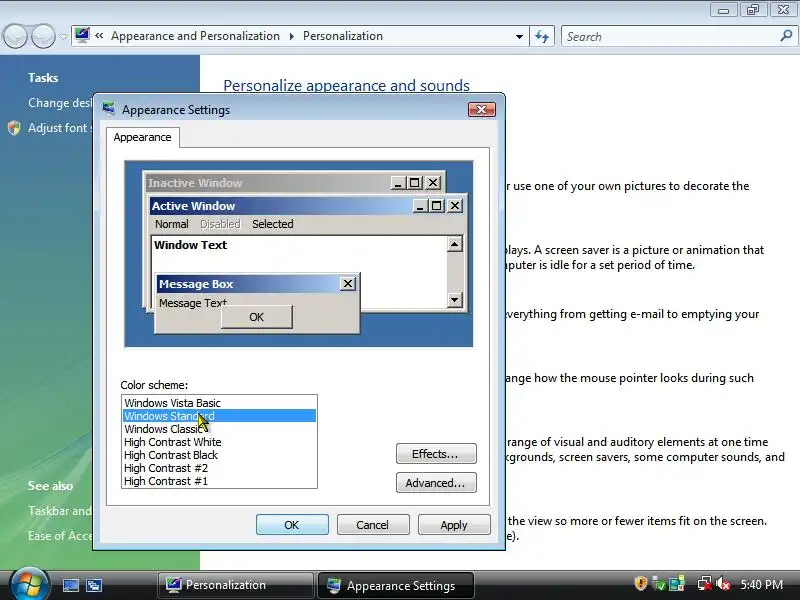Click the Forward navigation arrow in Personalization window
The height and width of the screenshot is (600, 800).
point(43,37)
